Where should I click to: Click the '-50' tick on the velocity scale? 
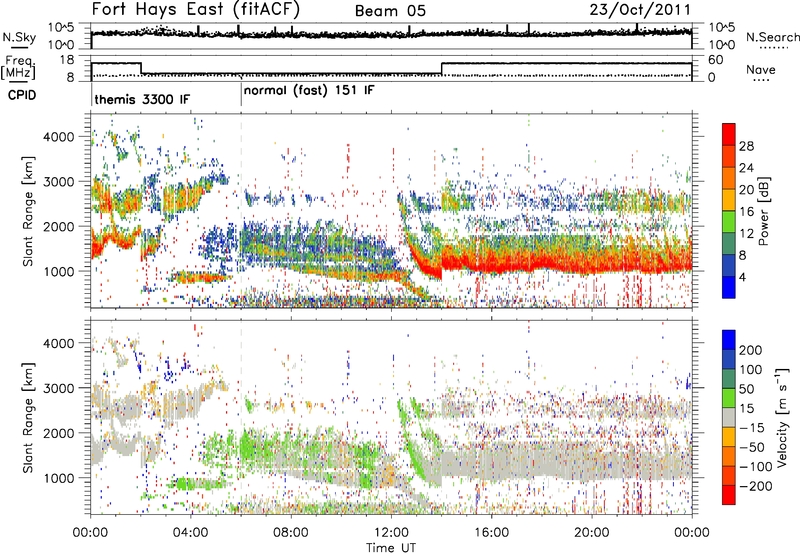[752, 447]
